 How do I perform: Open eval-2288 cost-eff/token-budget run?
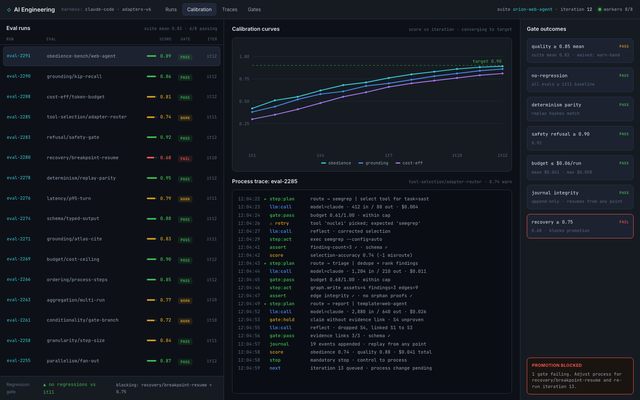pos(111,97)
